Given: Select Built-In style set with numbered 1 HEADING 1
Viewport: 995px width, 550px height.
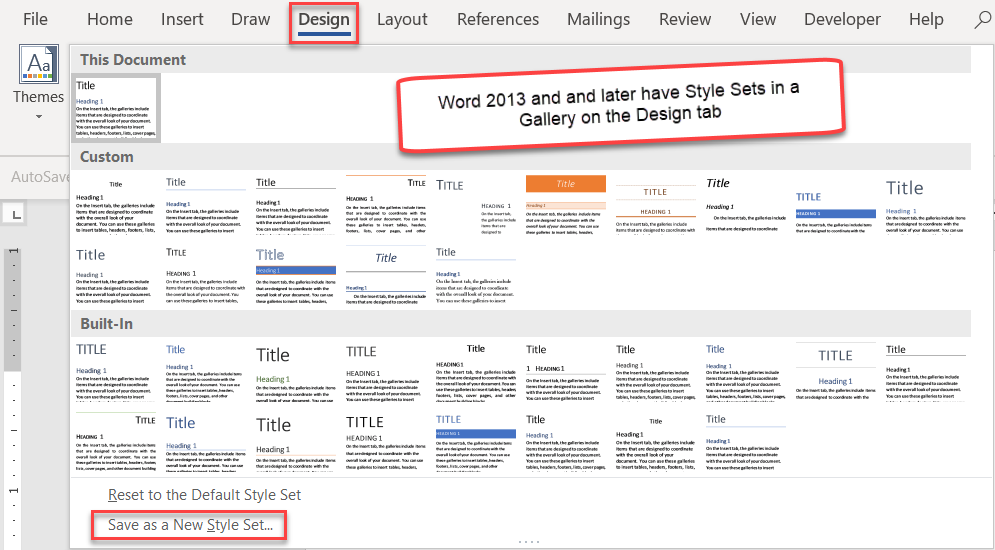Looking at the screenshot, I should point(565,372).
